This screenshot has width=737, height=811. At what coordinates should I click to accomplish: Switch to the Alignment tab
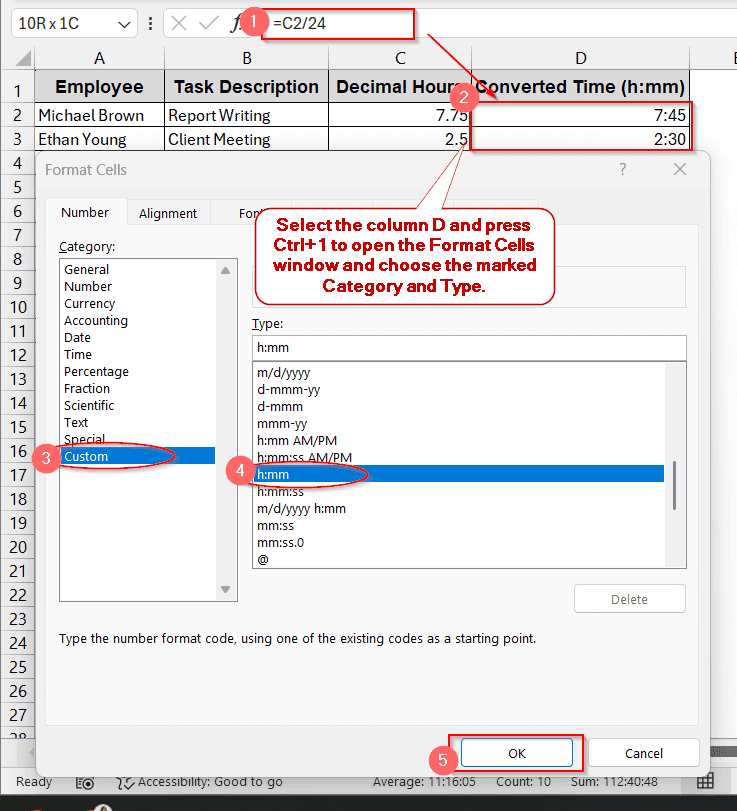(x=168, y=213)
